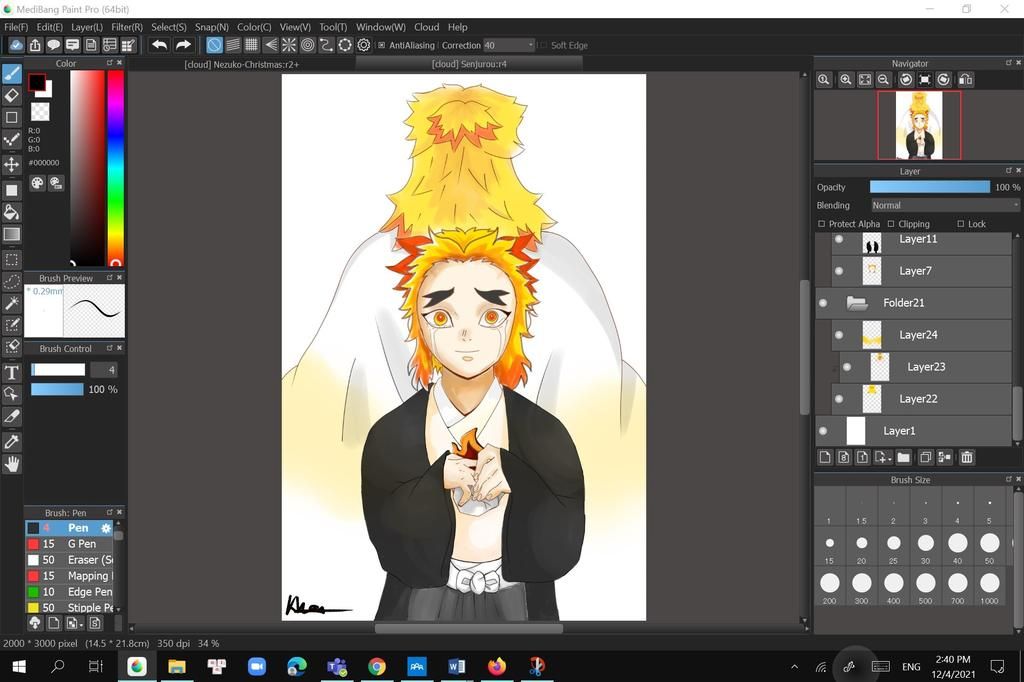This screenshot has height=682, width=1024.
Task: Enable Protect Alpha checkbox
Action: pyautogui.click(x=822, y=223)
